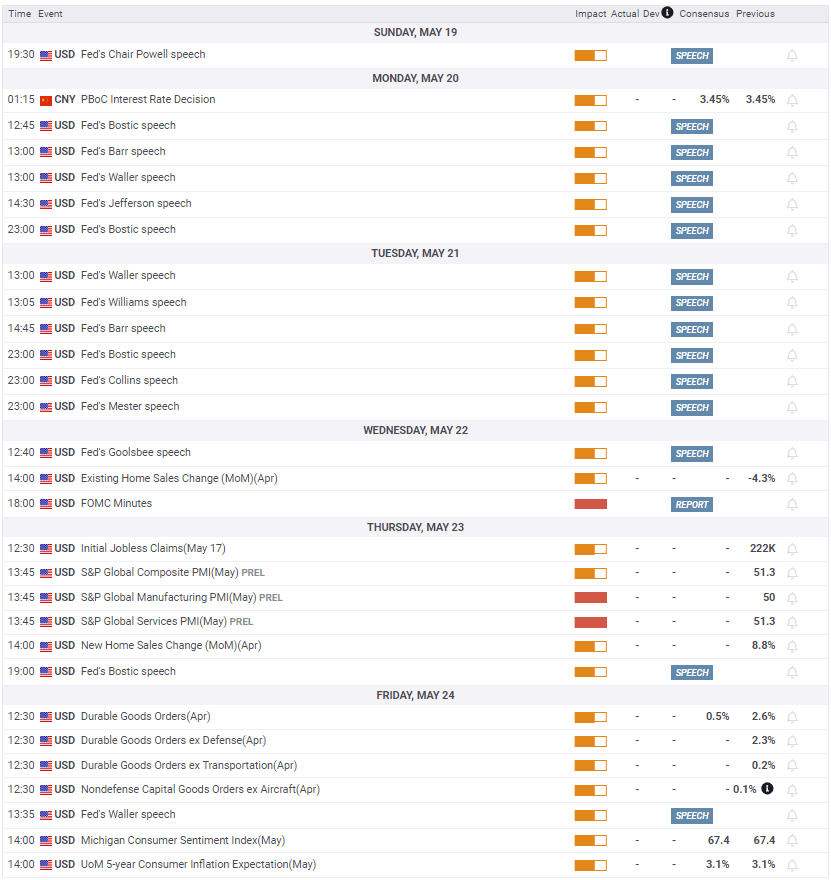Enable alert bell for Fed's Williams speech
Viewport: 831px width, 880px height.
pyautogui.click(x=792, y=303)
